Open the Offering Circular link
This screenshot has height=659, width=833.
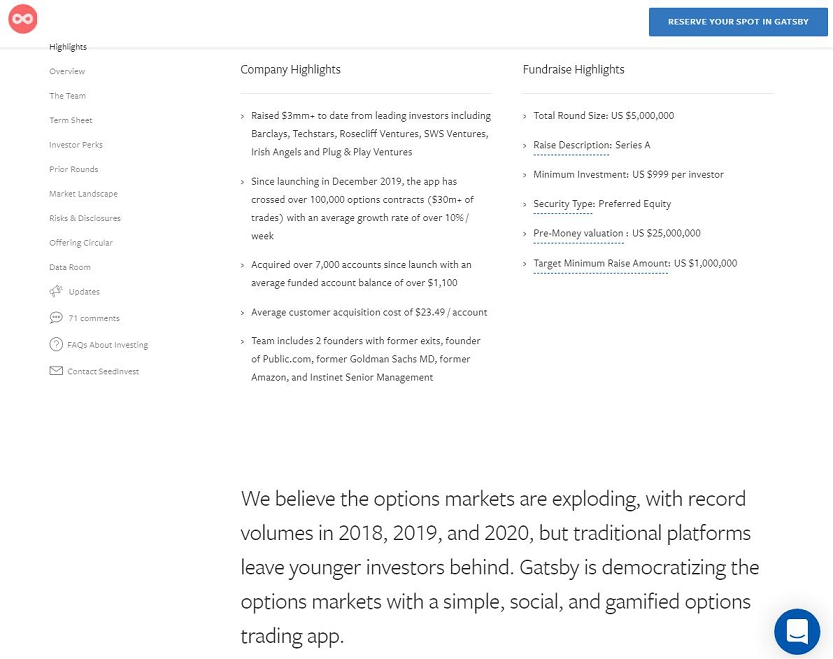(x=81, y=243)
